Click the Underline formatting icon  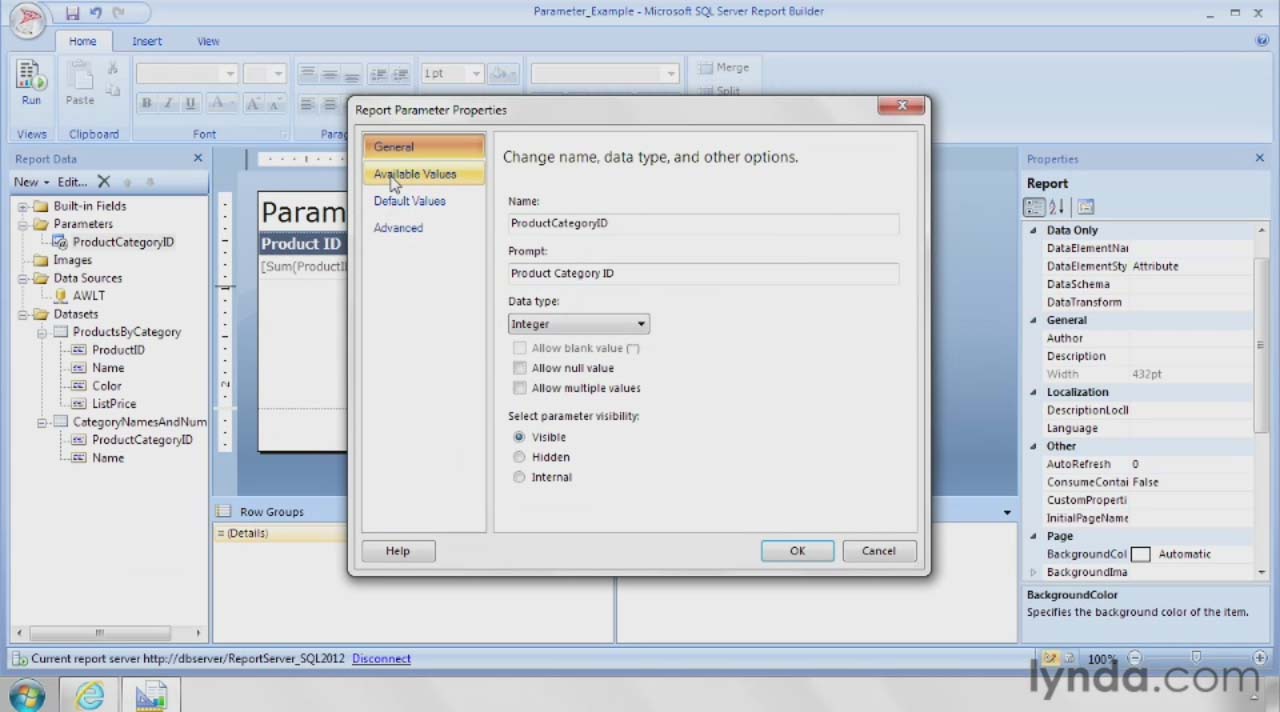(x=189, y=104)
